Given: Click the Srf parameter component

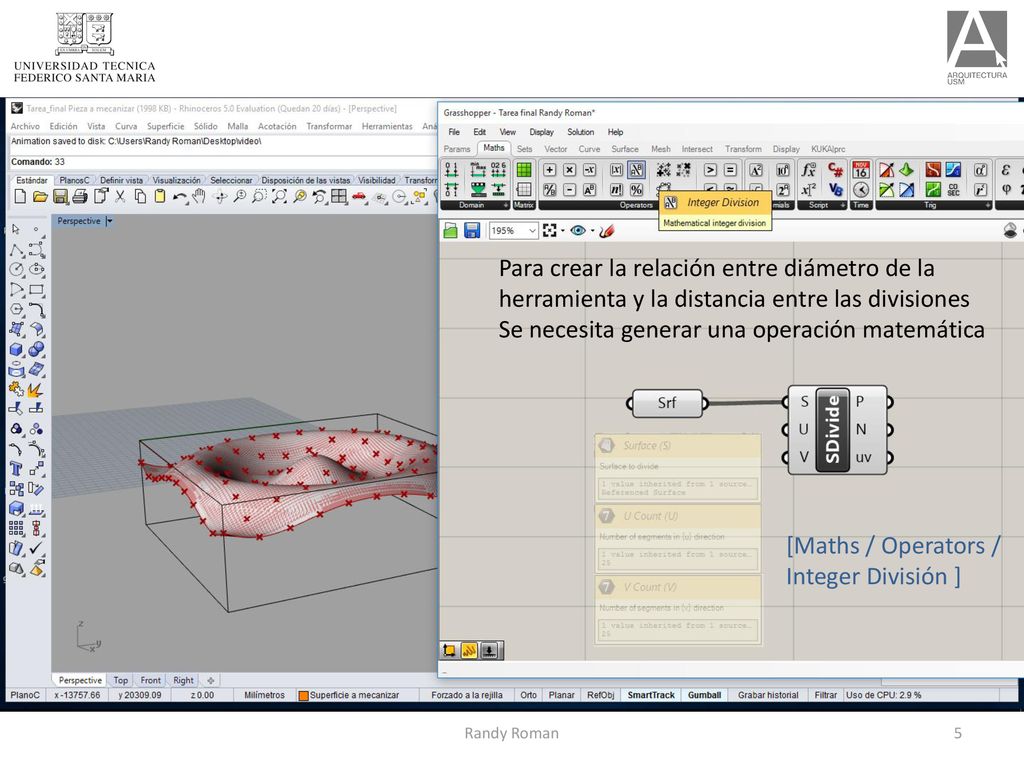Looking at the screenshot, I should pyautogui.click(x=667, y=403).
